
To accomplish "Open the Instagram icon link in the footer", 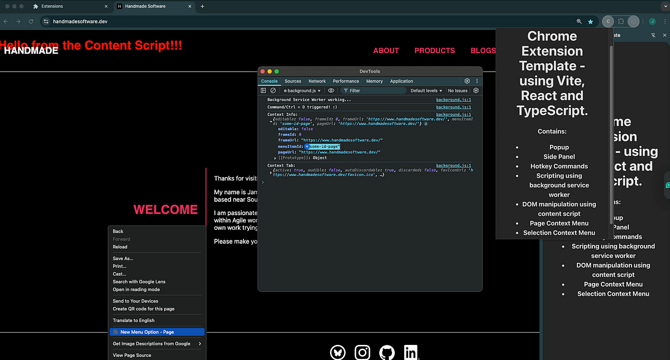I will [362, 353].
